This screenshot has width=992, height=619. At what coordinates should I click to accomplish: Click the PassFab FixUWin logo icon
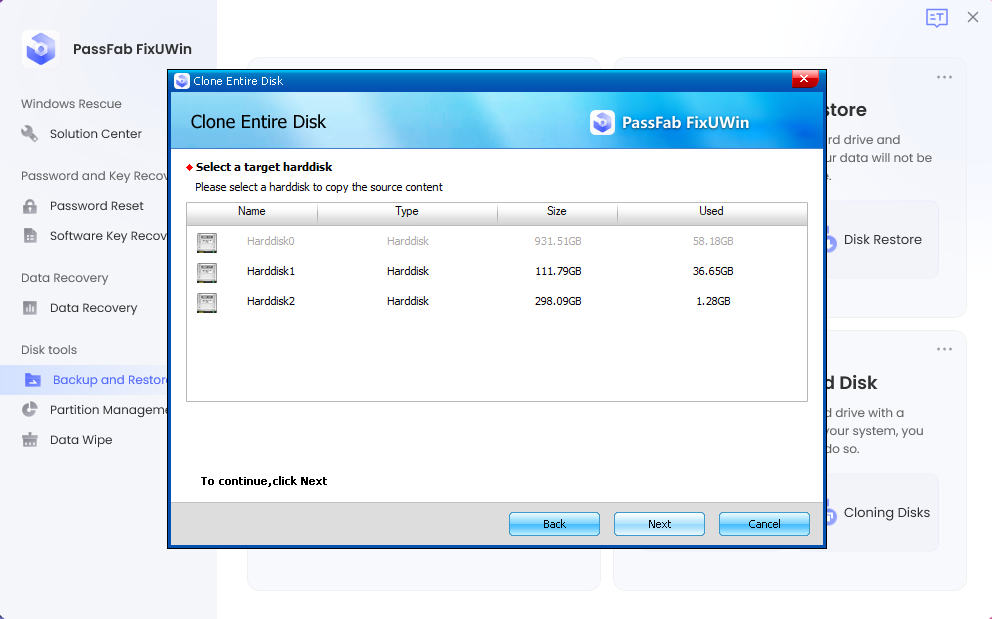(x=40, y=48)
